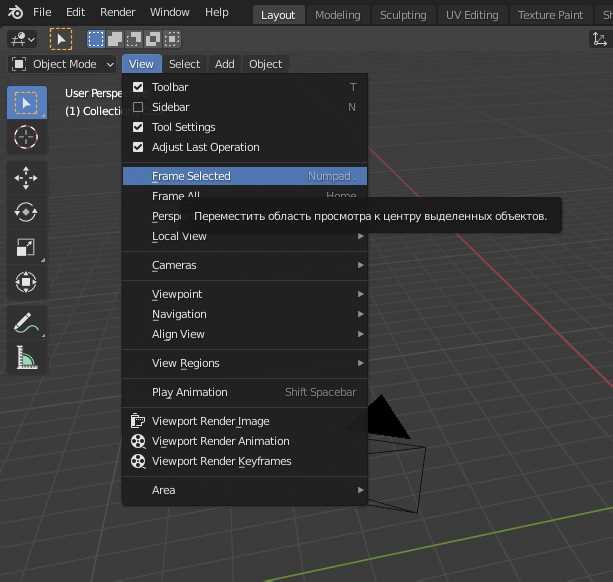The width and height of the screenshot is (613, 582).
Task: Expand the View Regions submenu
Action: click(x=245, y=363)
